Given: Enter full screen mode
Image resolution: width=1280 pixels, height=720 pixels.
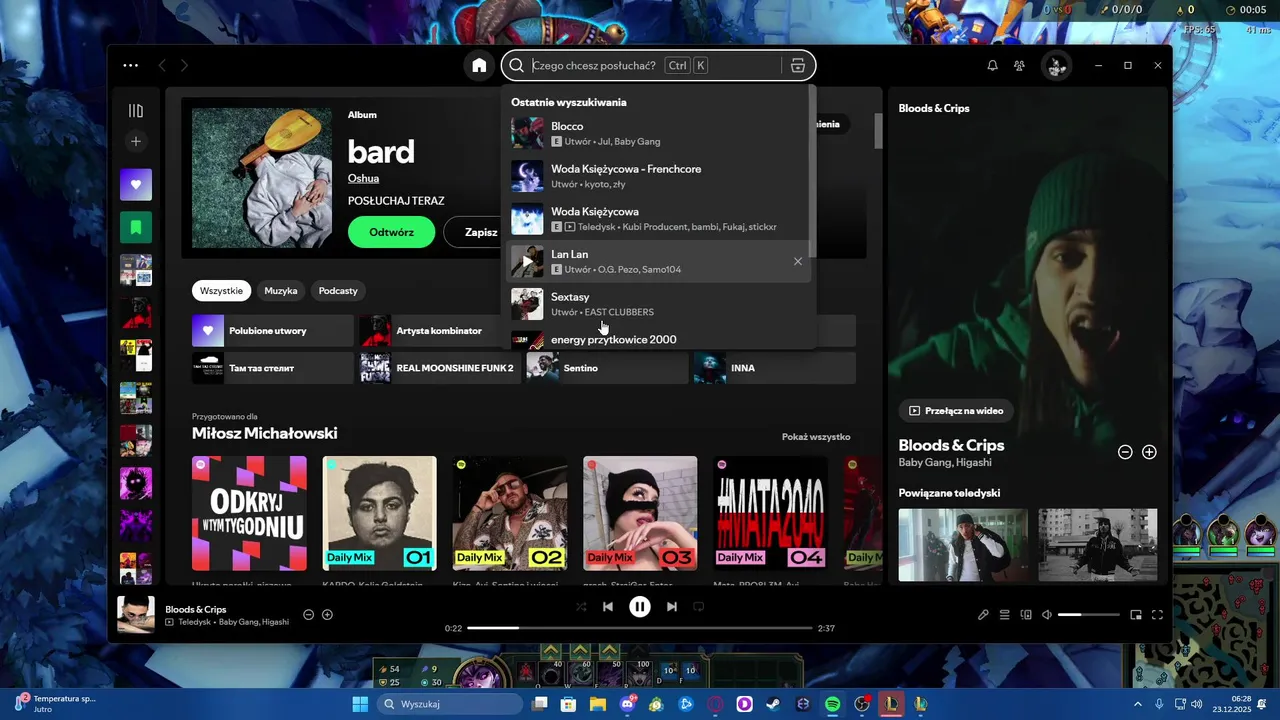Looking at the screenshot, I should (x=1157, y=615).
